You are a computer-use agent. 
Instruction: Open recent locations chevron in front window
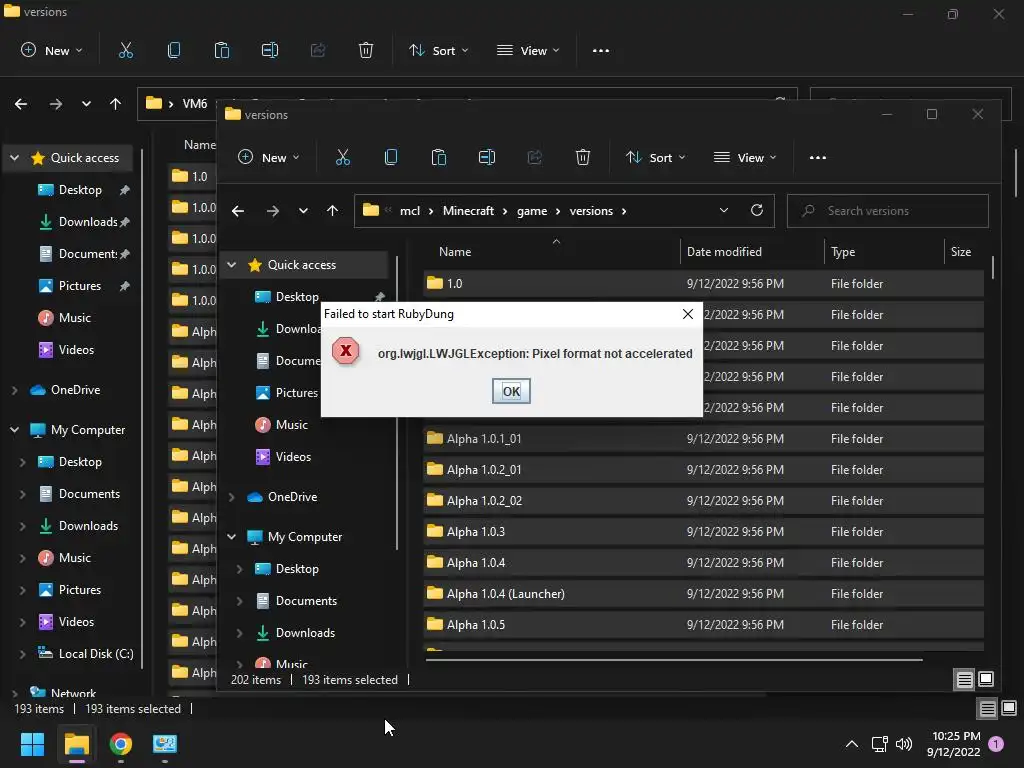click(303, 211)
